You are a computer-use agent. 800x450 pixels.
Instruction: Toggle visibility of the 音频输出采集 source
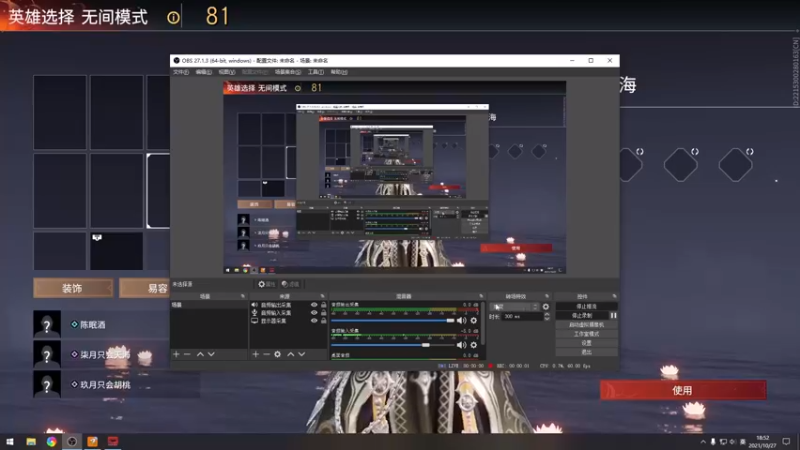pos(314,305)
